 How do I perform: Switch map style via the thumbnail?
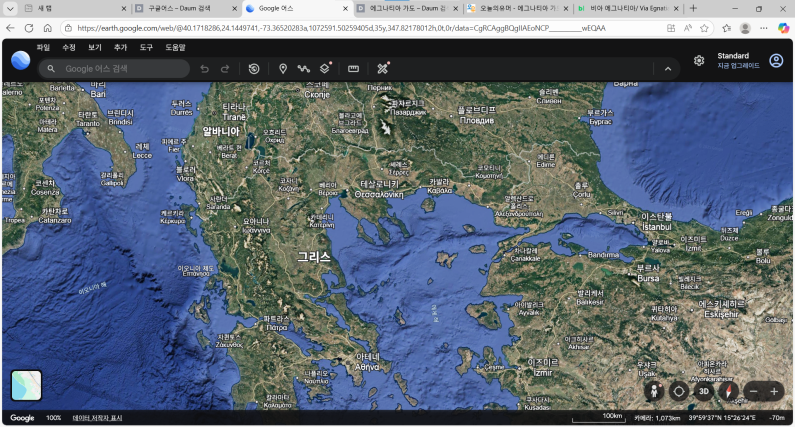tap(26, 385)
